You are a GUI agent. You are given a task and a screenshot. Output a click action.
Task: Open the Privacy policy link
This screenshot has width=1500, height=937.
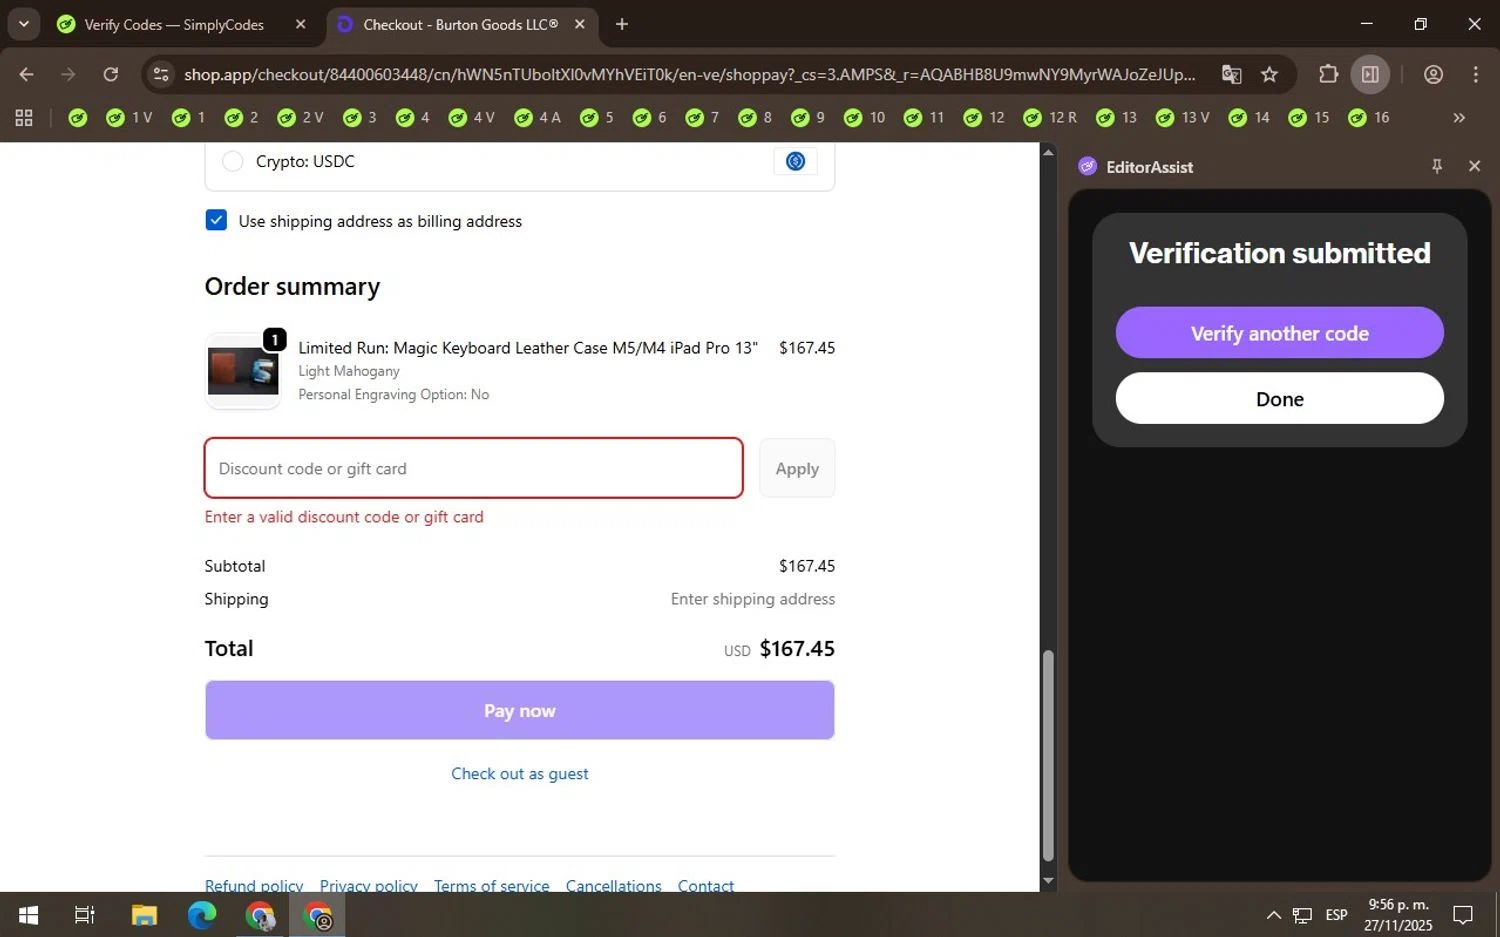click(369, 885)
